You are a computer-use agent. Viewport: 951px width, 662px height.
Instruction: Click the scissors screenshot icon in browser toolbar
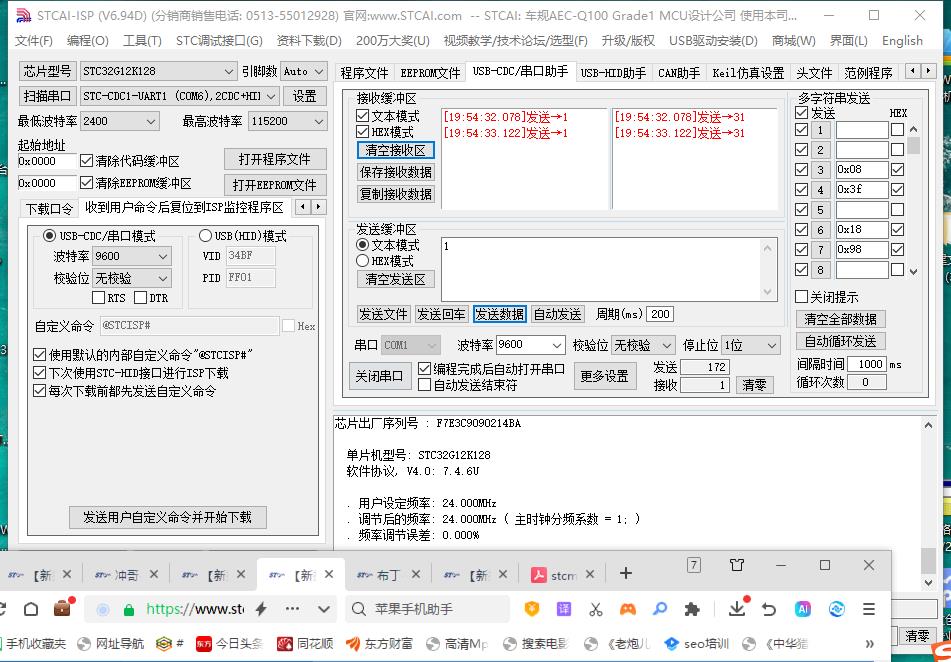[596, 608]
